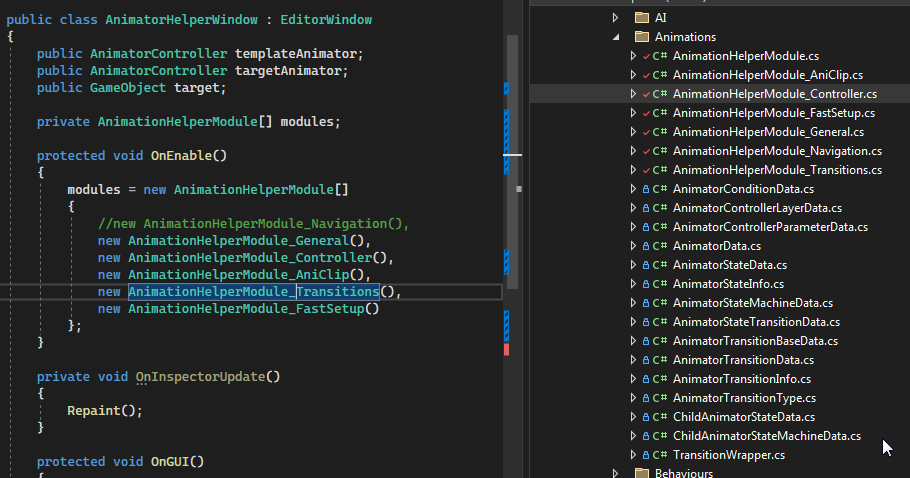Viewport: 910px width, 478px height.
Task: Expand the AnimatorTransitionInfo.cs file node
Action: click(633, 379)
